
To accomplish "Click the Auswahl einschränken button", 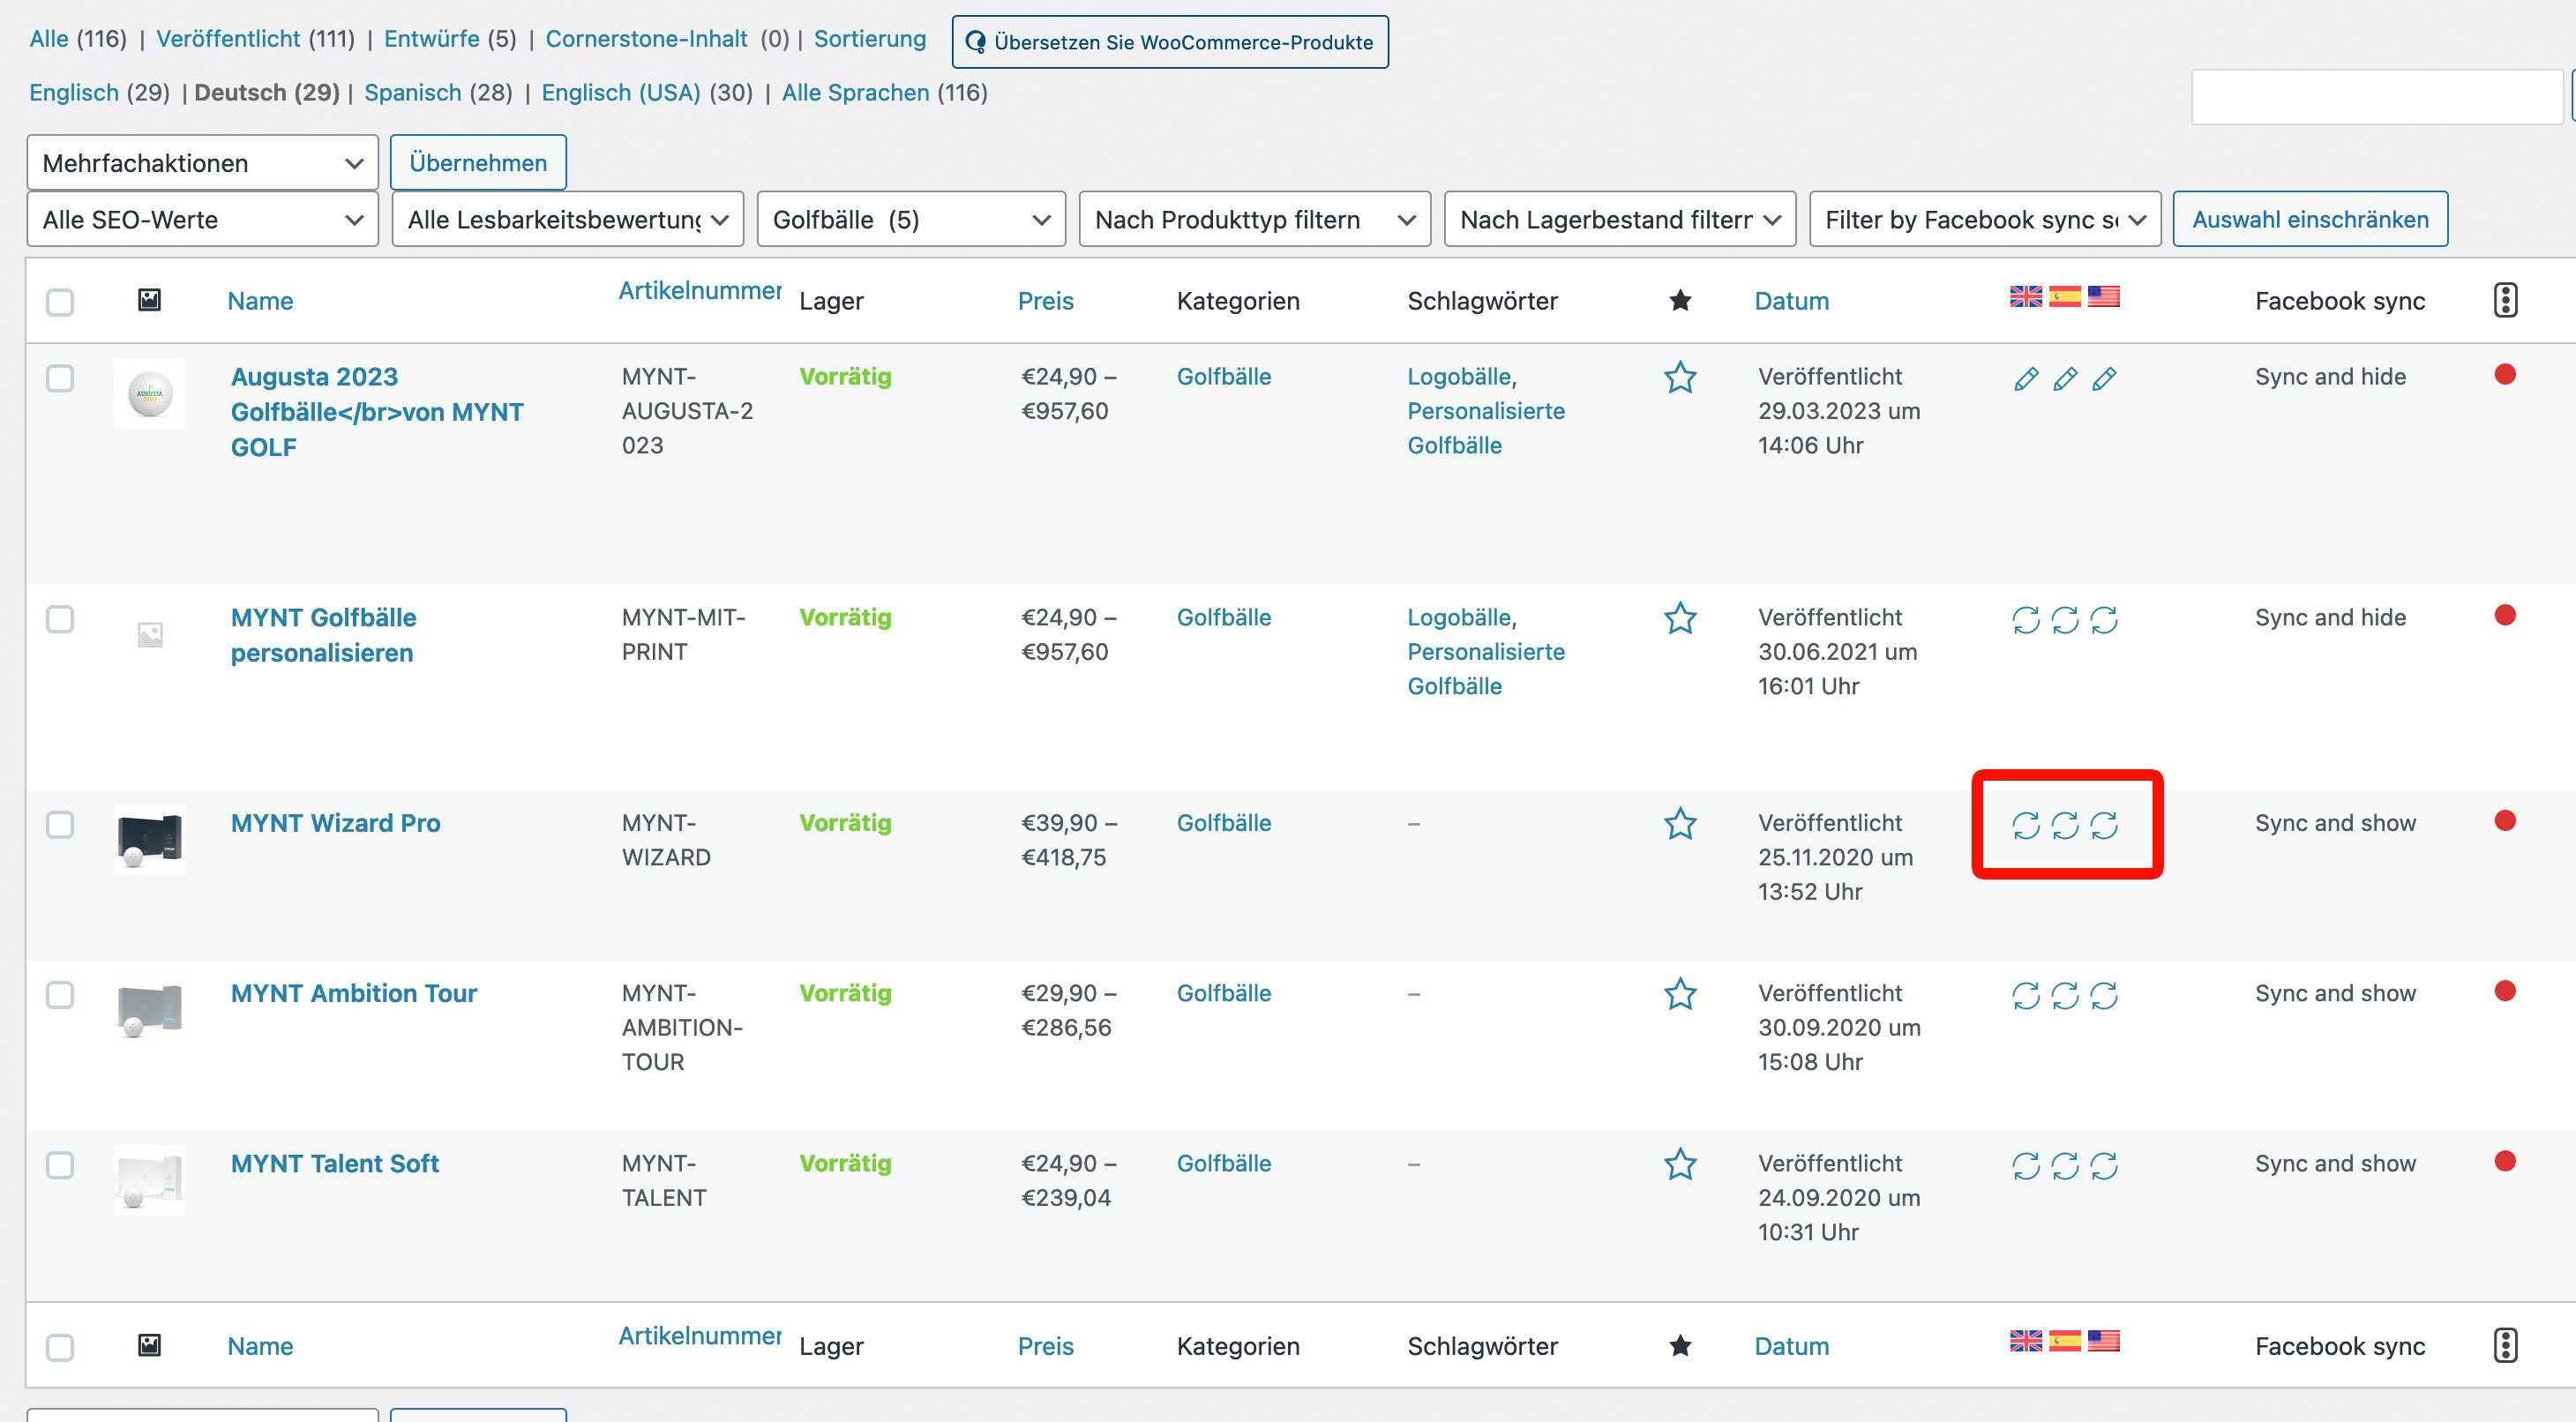I will [2310, 219].
